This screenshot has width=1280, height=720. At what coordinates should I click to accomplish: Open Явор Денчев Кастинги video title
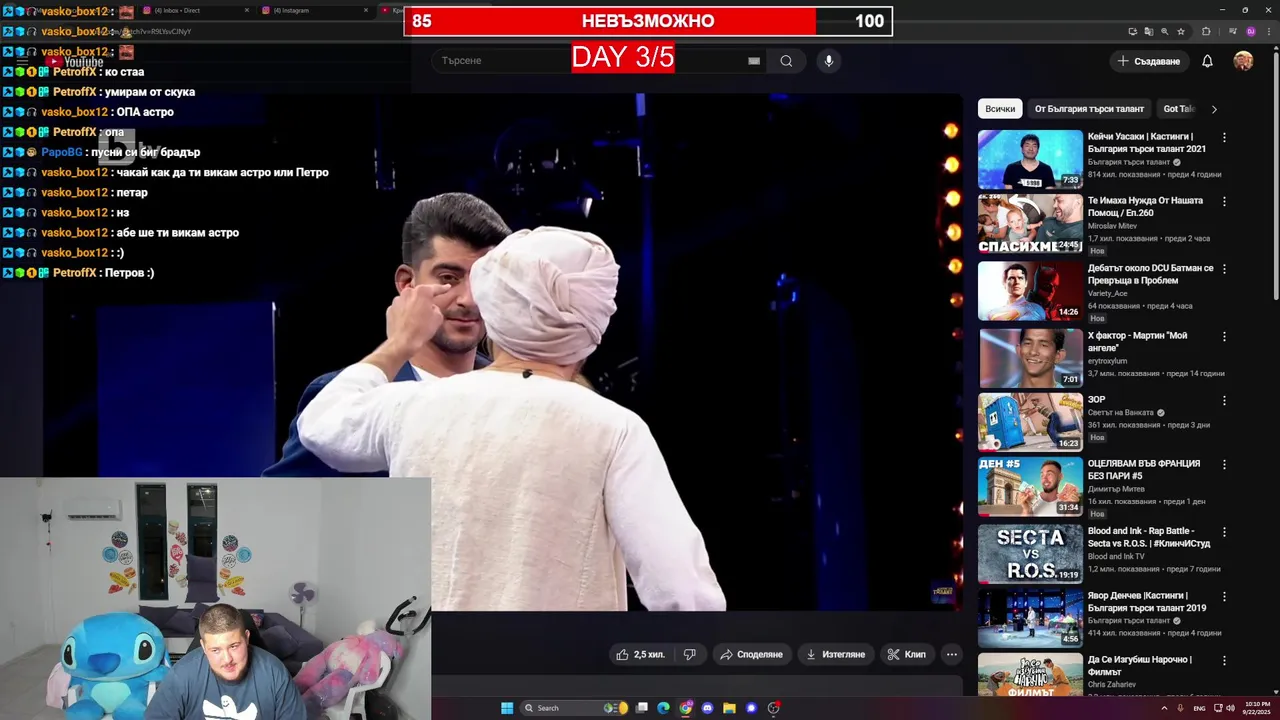[x=1147, y=602]
